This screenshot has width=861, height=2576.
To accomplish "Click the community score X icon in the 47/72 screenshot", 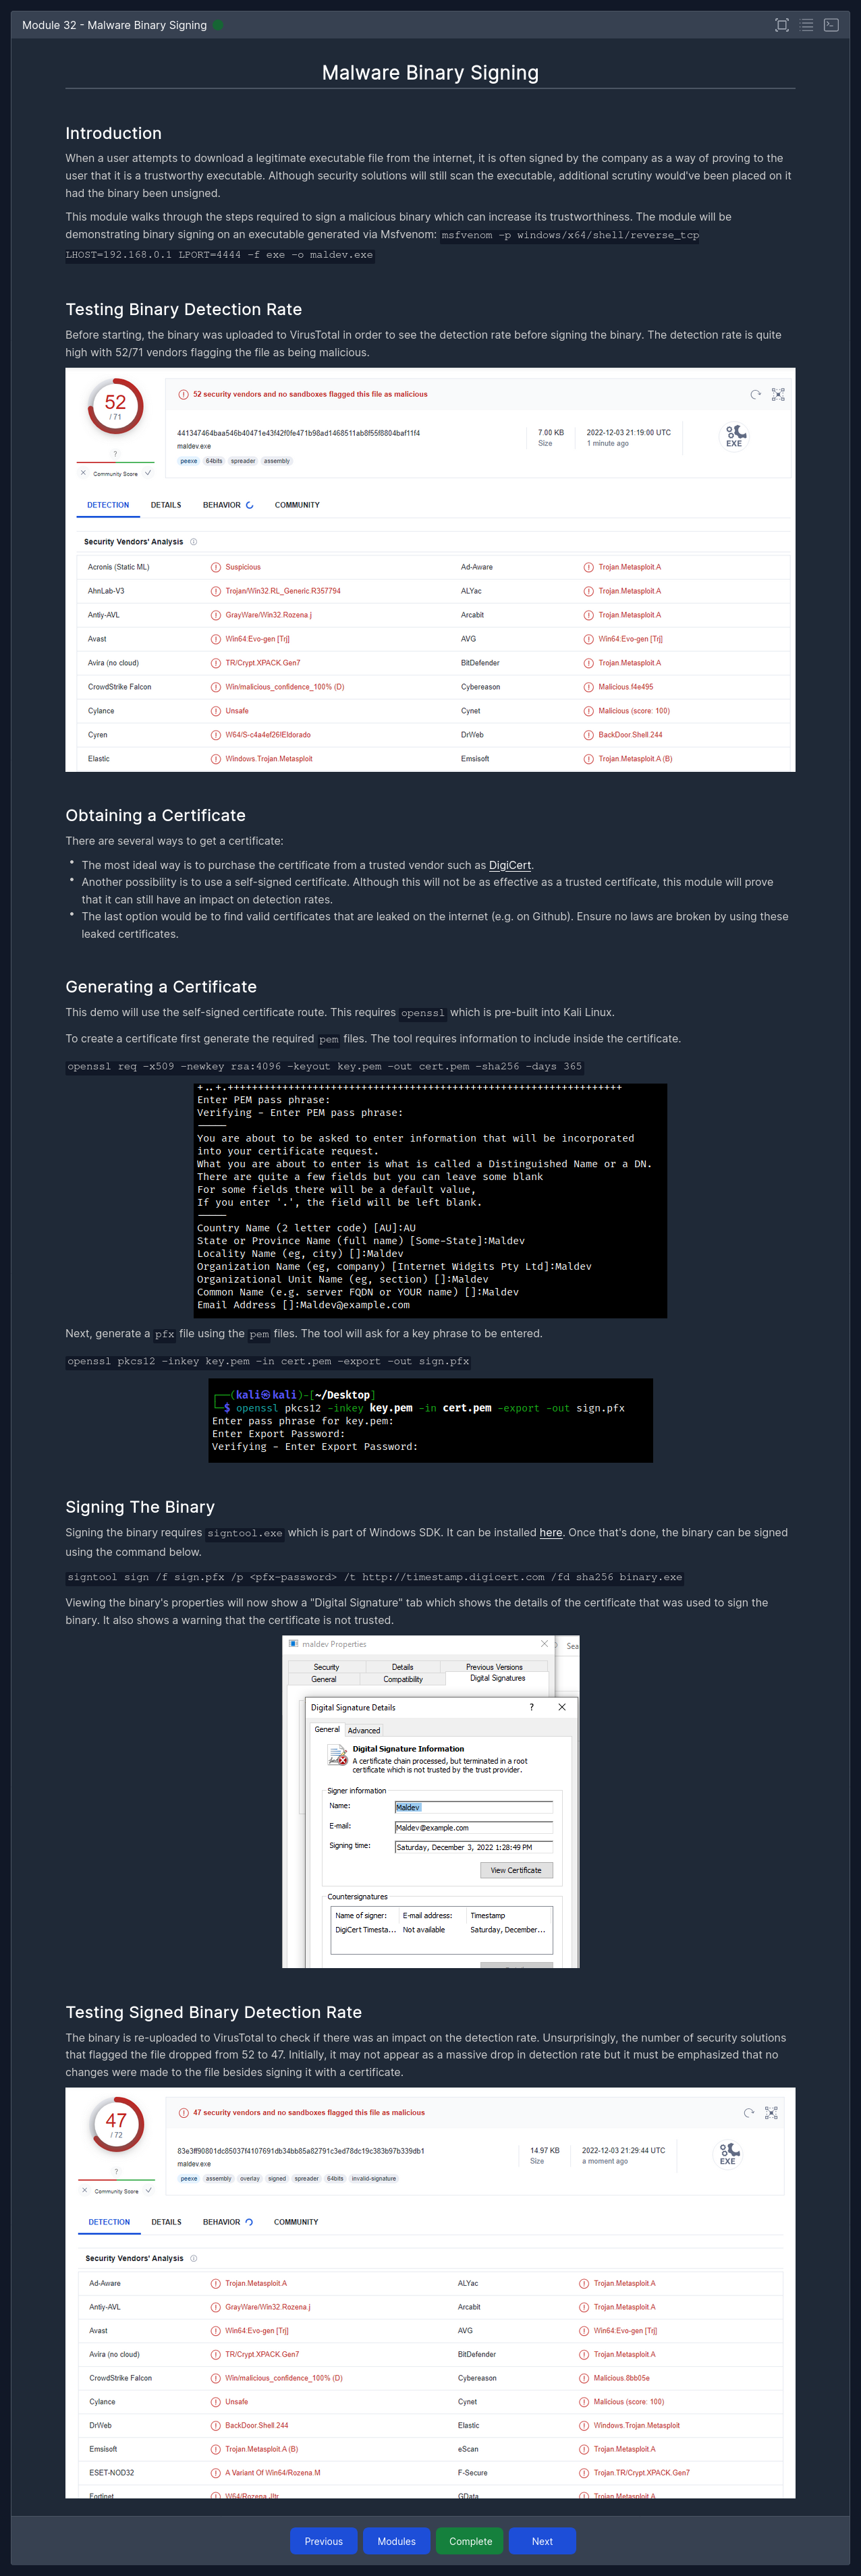I will (x=84, y=2190).
